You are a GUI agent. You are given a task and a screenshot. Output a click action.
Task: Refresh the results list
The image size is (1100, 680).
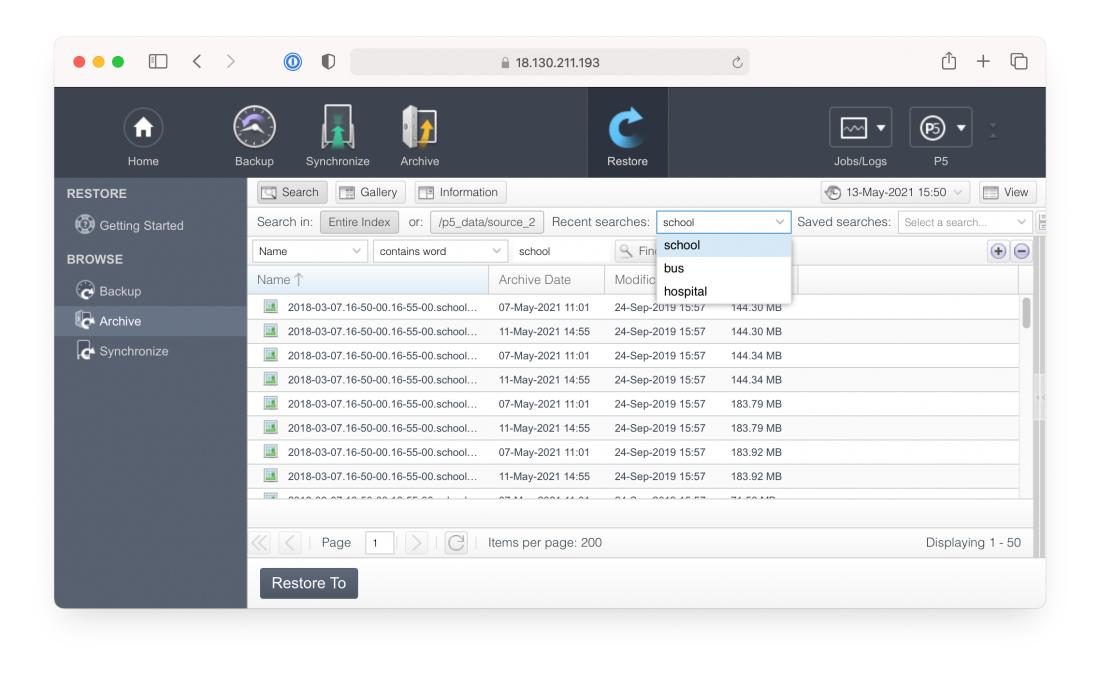pos(456,542)
